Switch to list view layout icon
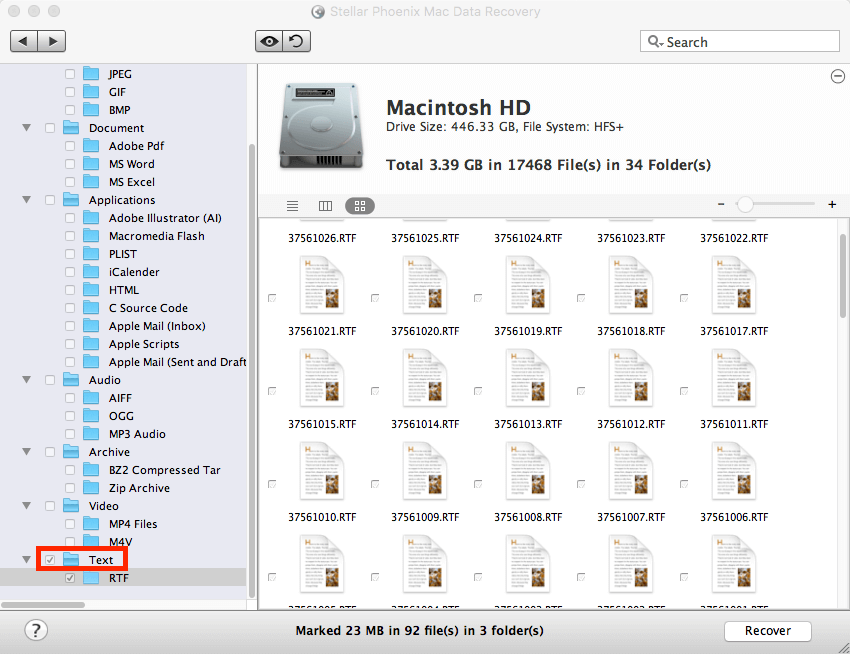Image resolution: width=850 pixels, height=654 pixels. point(292,206)
